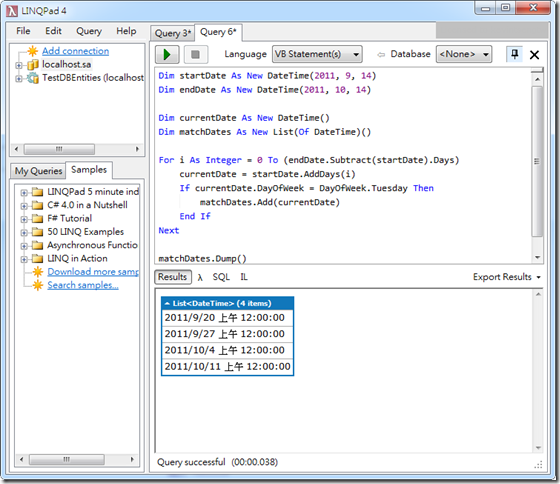The height and width of the screenshot is (484, 560).
Task: Click the star icon beside Search samples
Action: 38,285
